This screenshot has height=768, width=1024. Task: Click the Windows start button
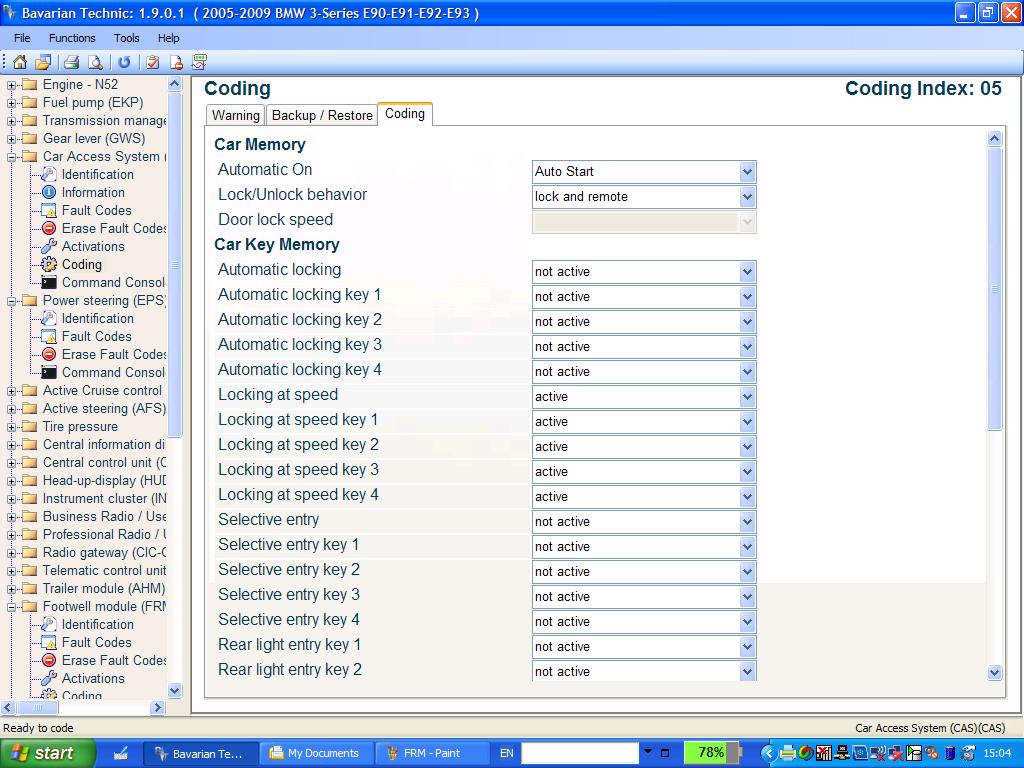click(47, 753)
